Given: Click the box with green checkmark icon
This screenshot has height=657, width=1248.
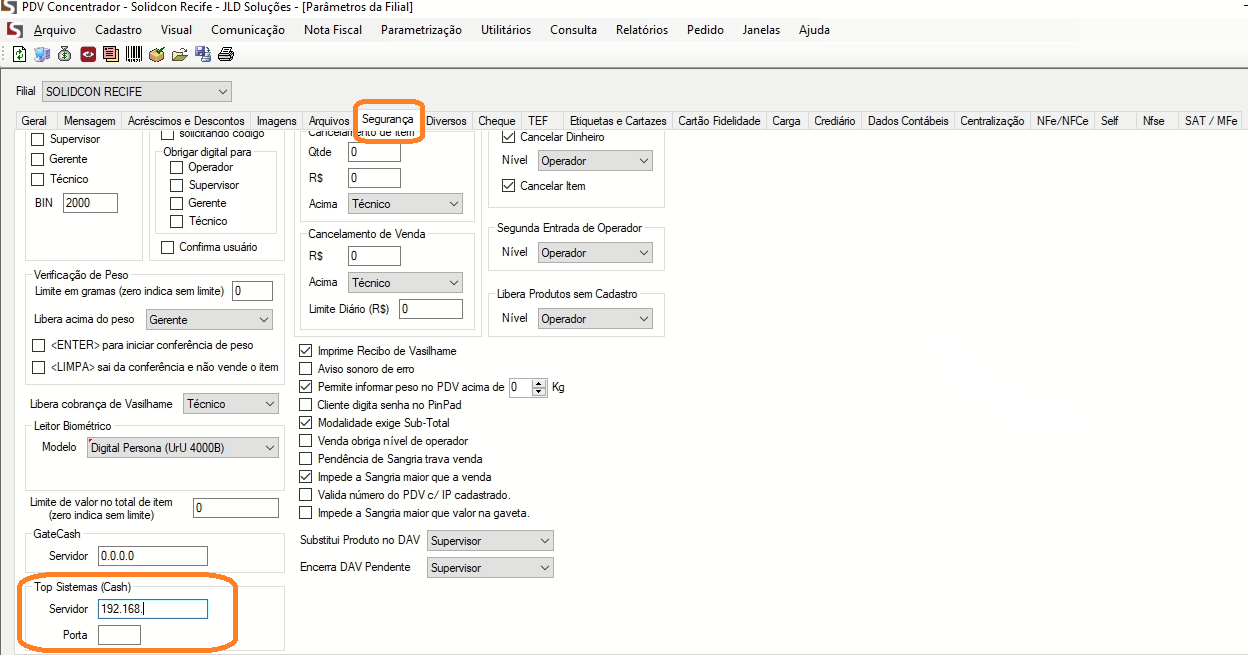Looking at the screenshot, I should click(x=157, y=54).
